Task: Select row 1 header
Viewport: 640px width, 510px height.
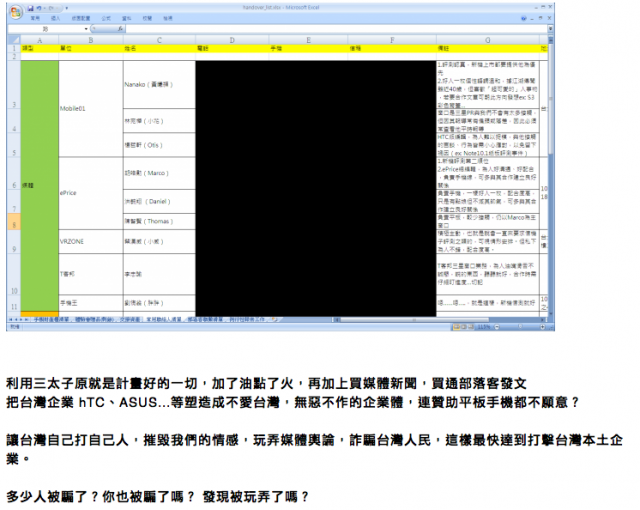Action: coord(14,49)
